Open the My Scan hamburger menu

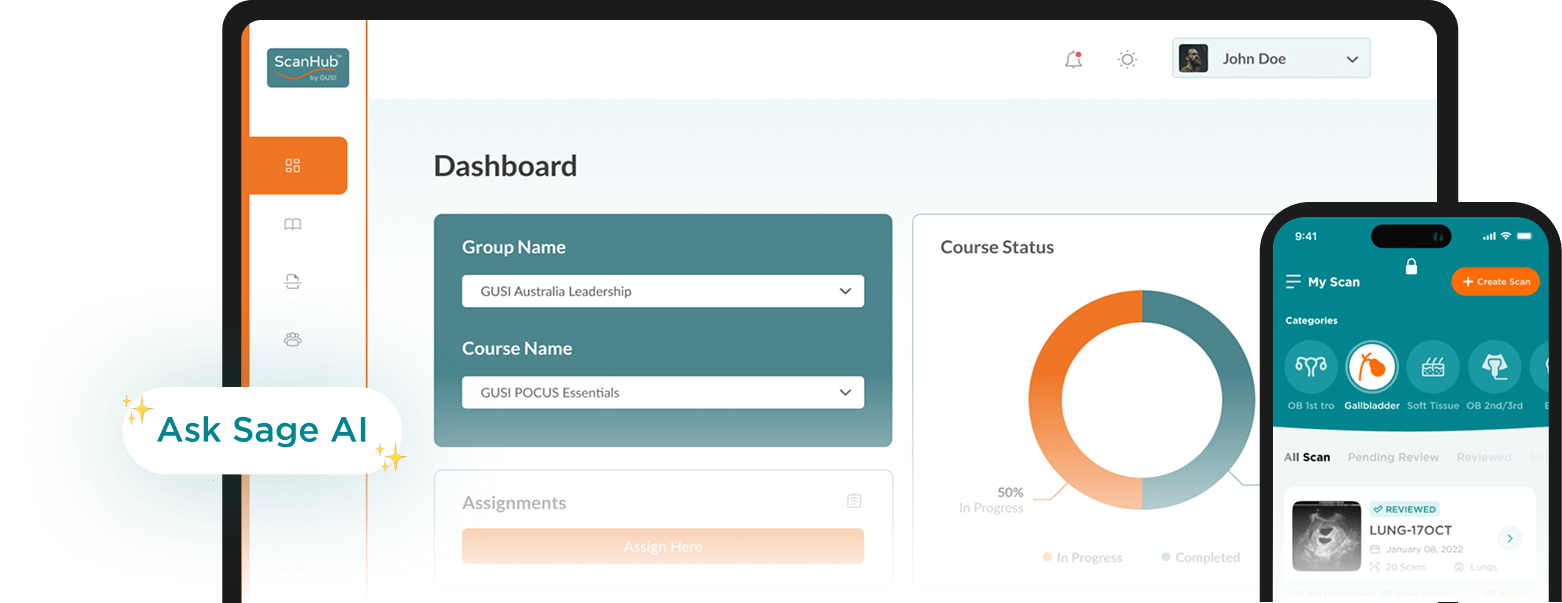pyautogui.click(x=1293, y=282)
